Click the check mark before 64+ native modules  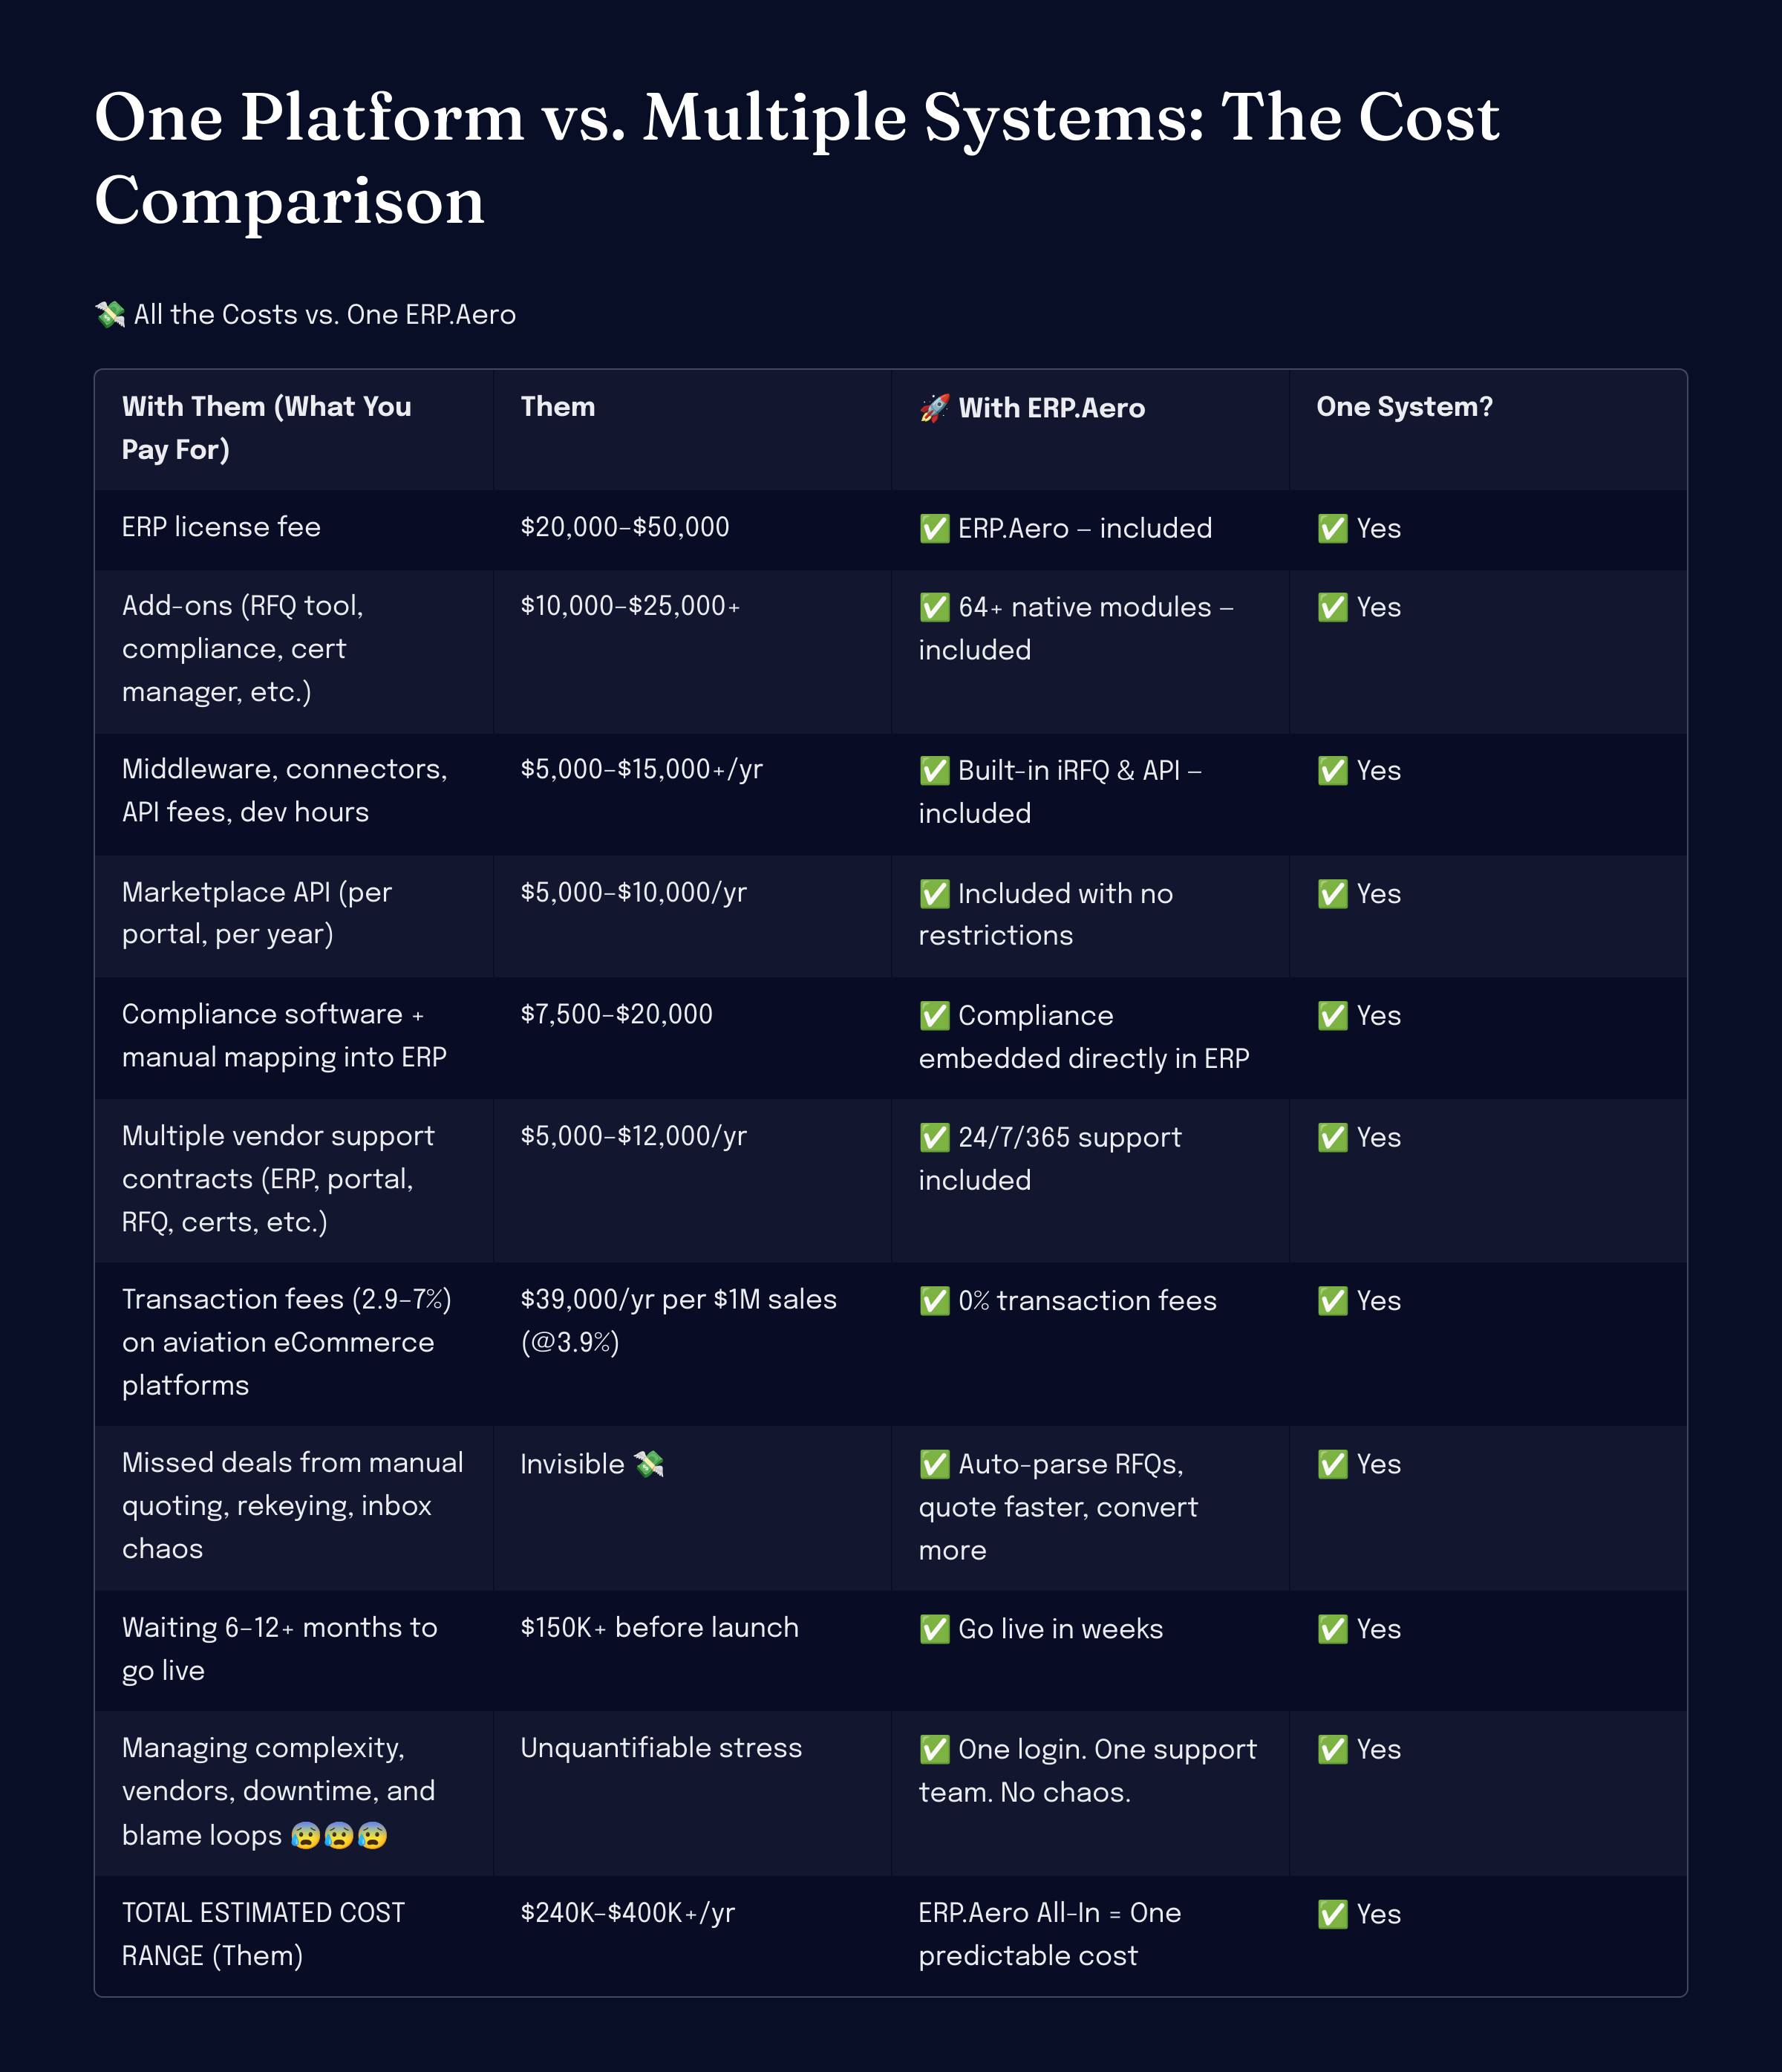pyautogui.click(x=934, y=607)
